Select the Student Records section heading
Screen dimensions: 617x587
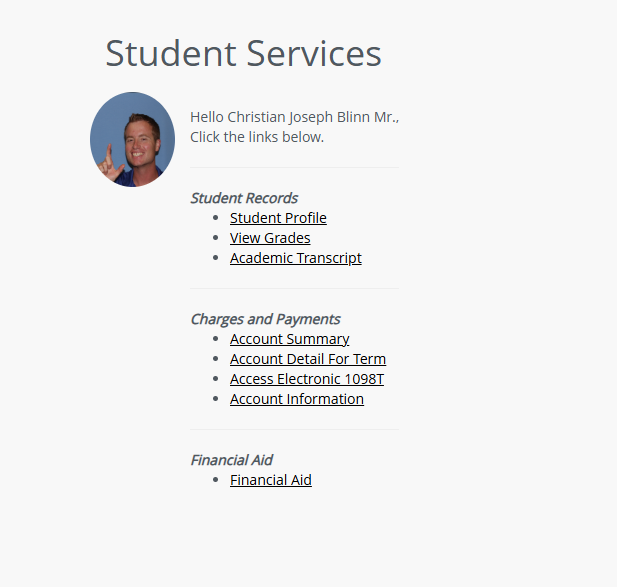coord(244,198)
